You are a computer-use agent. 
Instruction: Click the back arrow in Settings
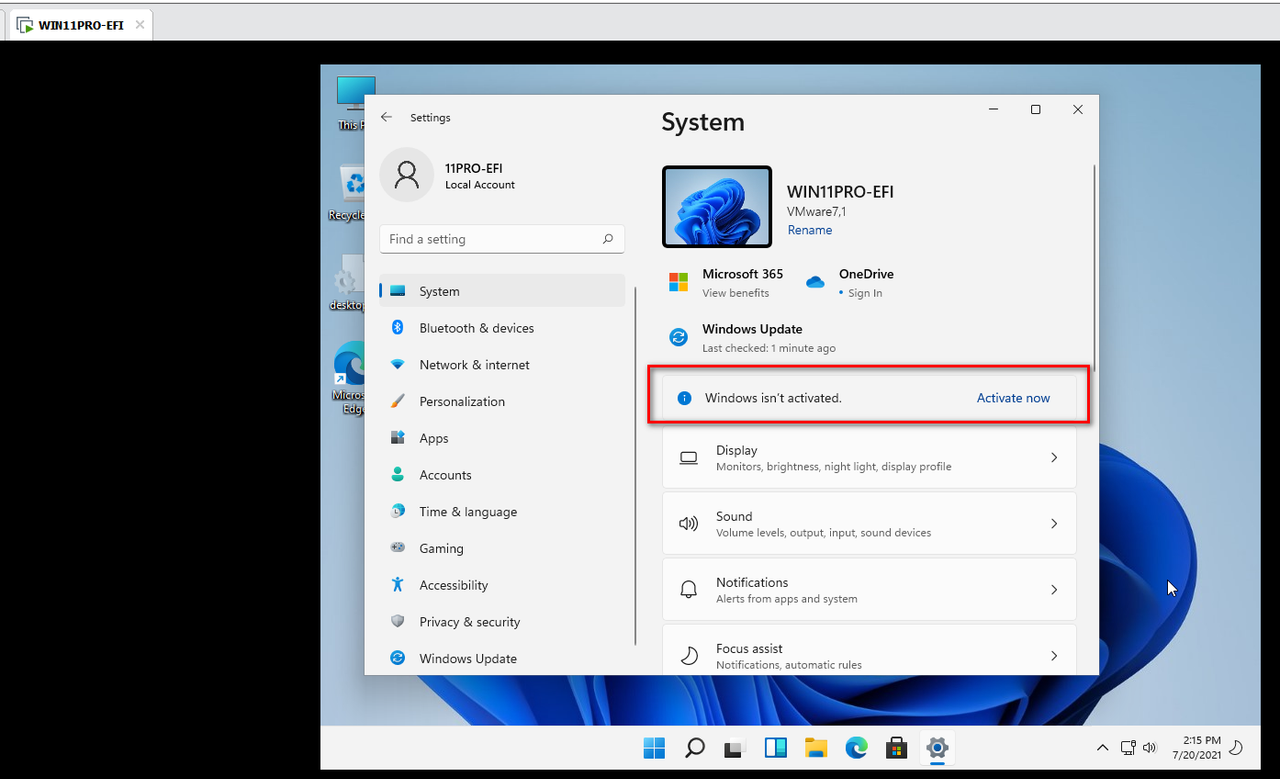point(387,117)
